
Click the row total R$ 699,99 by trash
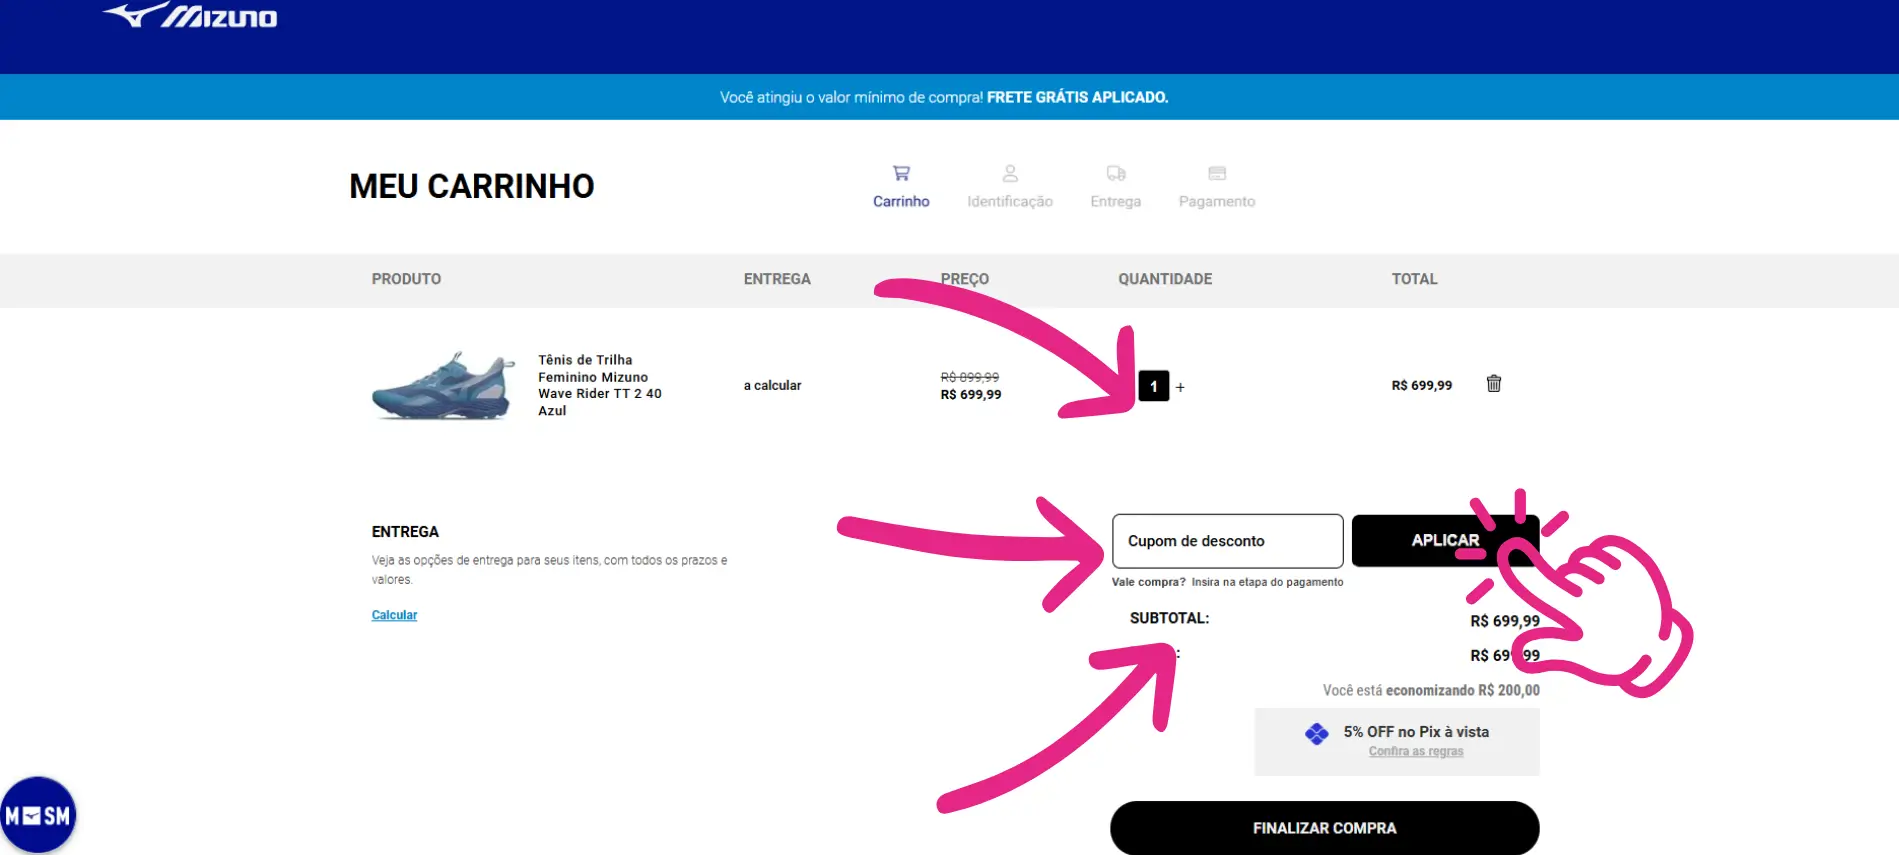[1421, 385]
